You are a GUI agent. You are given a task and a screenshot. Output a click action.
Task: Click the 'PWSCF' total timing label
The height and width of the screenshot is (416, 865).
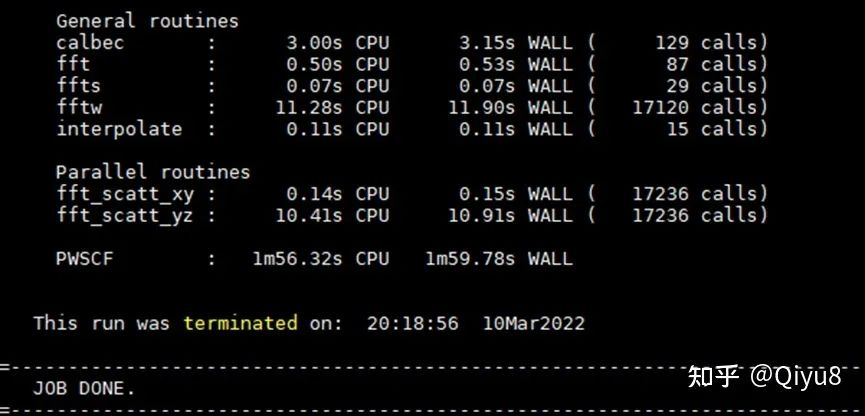84,259
